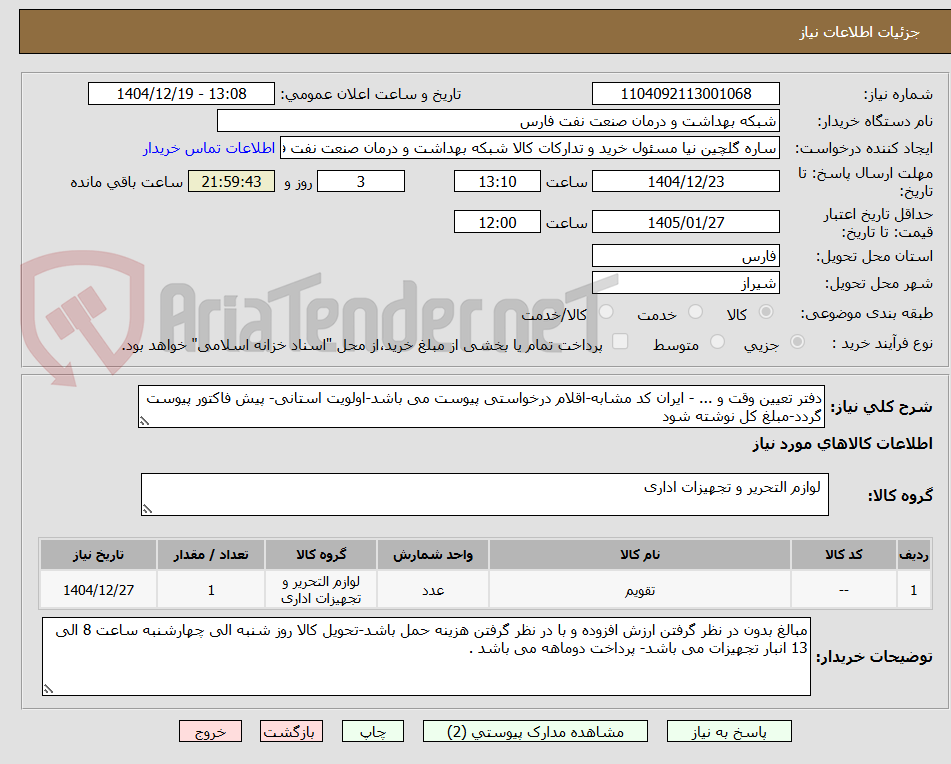Click the چاپ print button

(373, 731)
